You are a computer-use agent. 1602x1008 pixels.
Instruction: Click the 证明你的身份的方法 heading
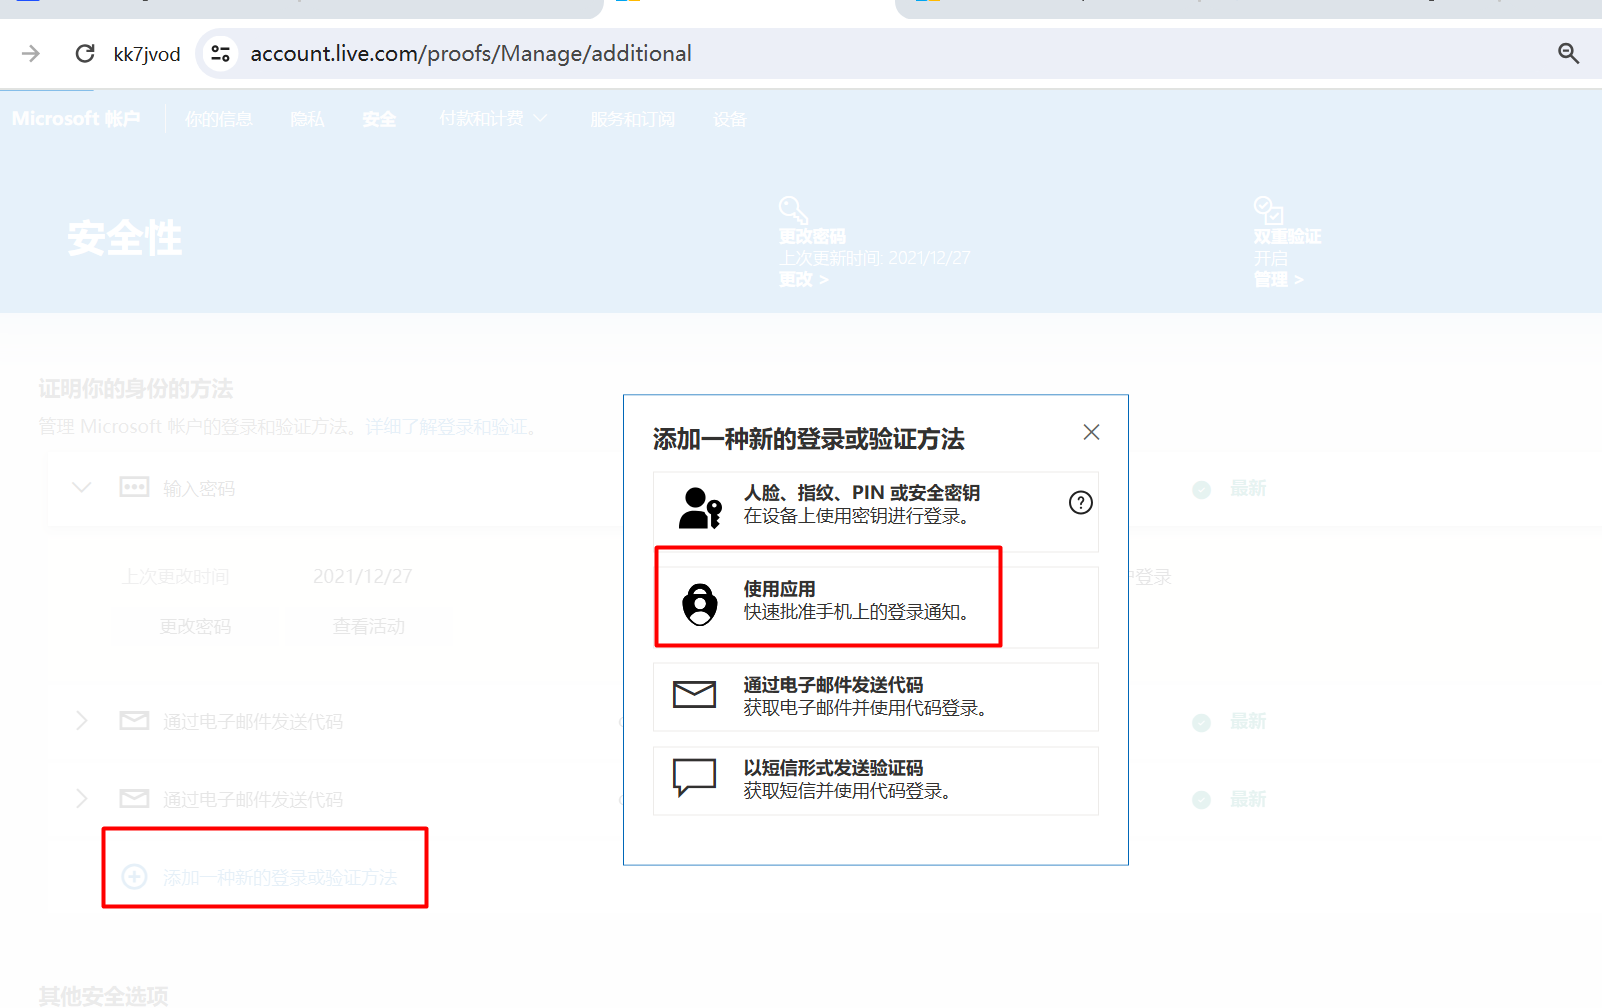pyautogui.click(x=136, y=389)
